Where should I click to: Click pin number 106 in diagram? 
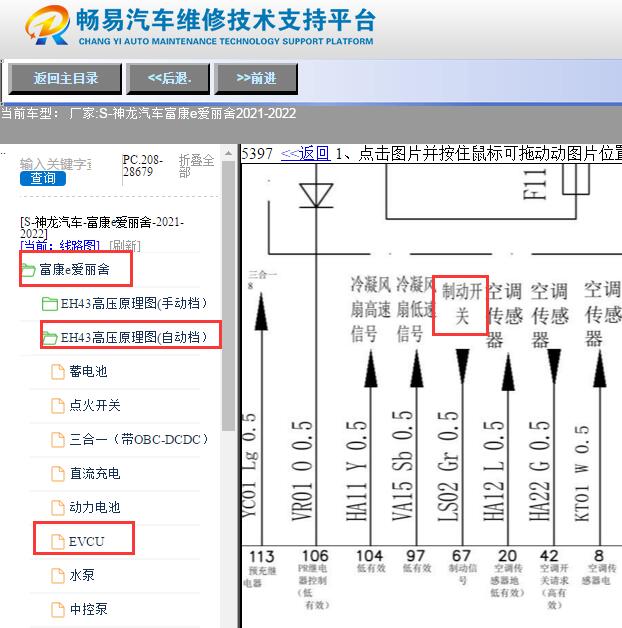(315, 556)
